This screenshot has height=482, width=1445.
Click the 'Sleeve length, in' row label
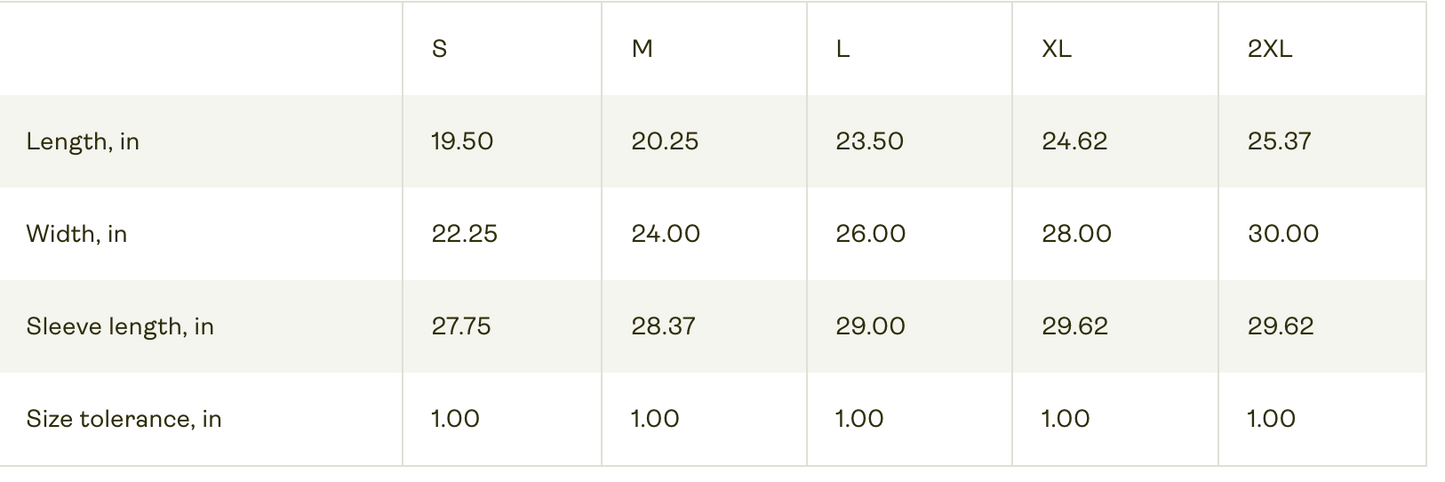(x=120, y=327)
